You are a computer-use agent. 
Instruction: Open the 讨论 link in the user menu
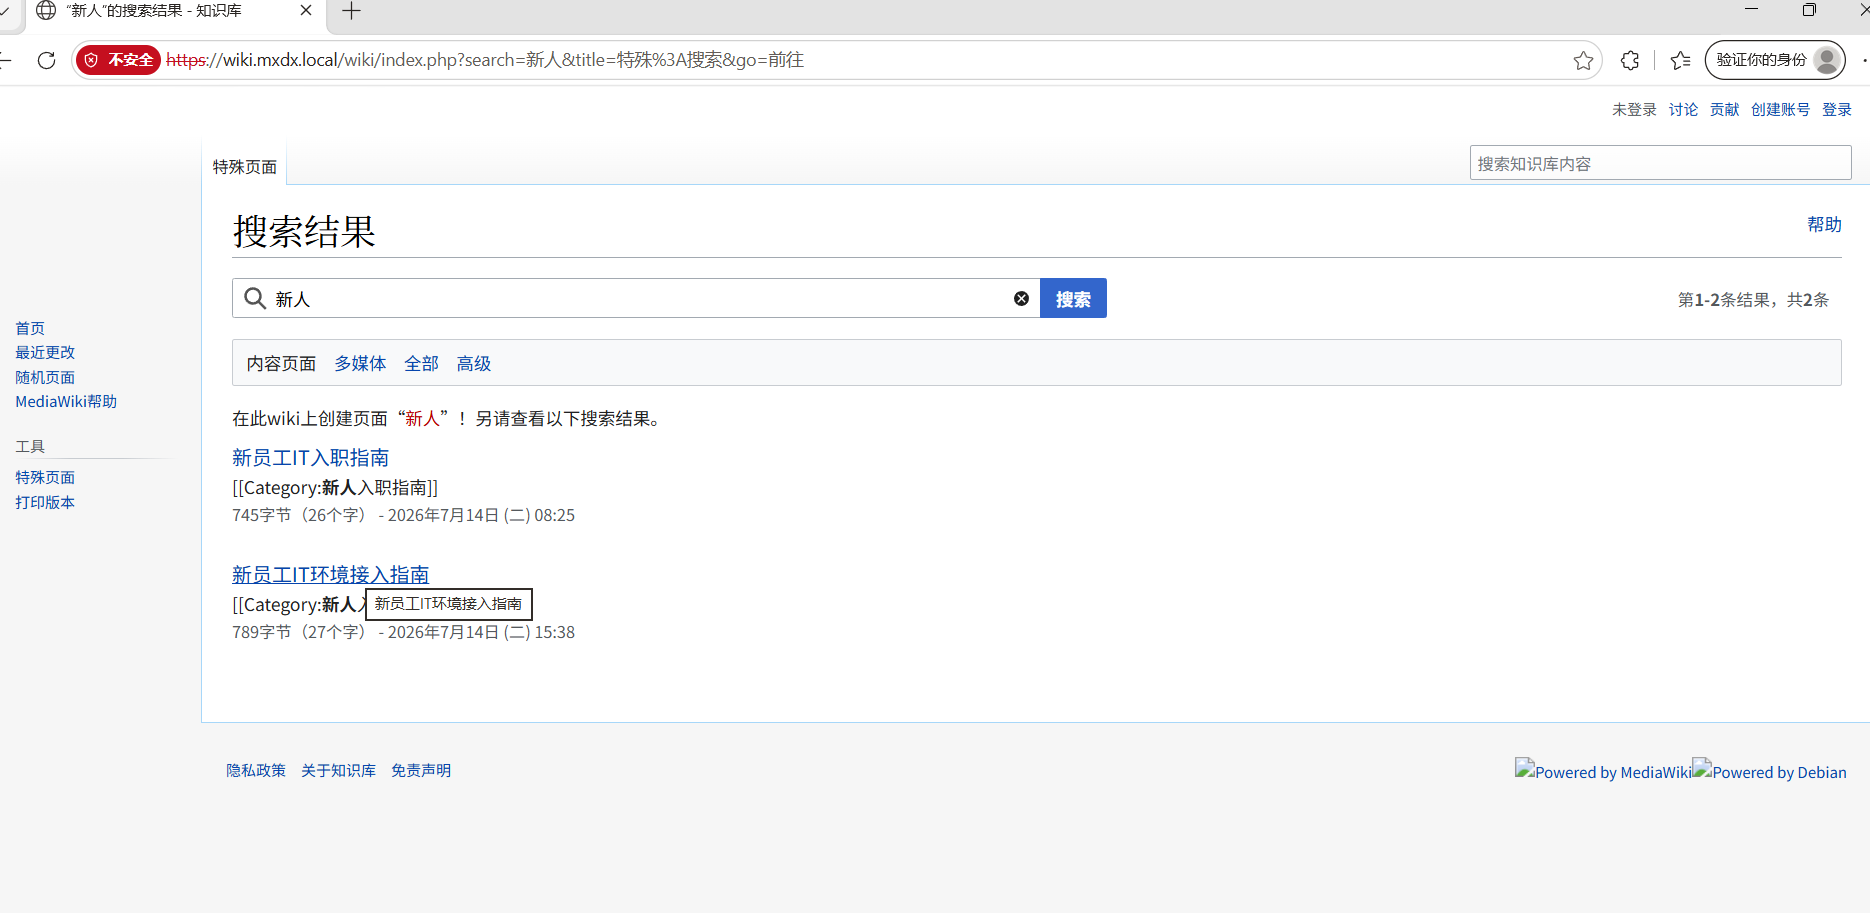pyautogui.click(x=1683, y=110)
